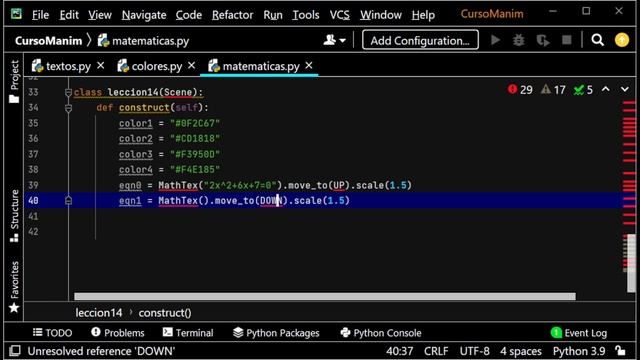
Task: Collapse the class leccion14 fold marker
Action: 68,92
